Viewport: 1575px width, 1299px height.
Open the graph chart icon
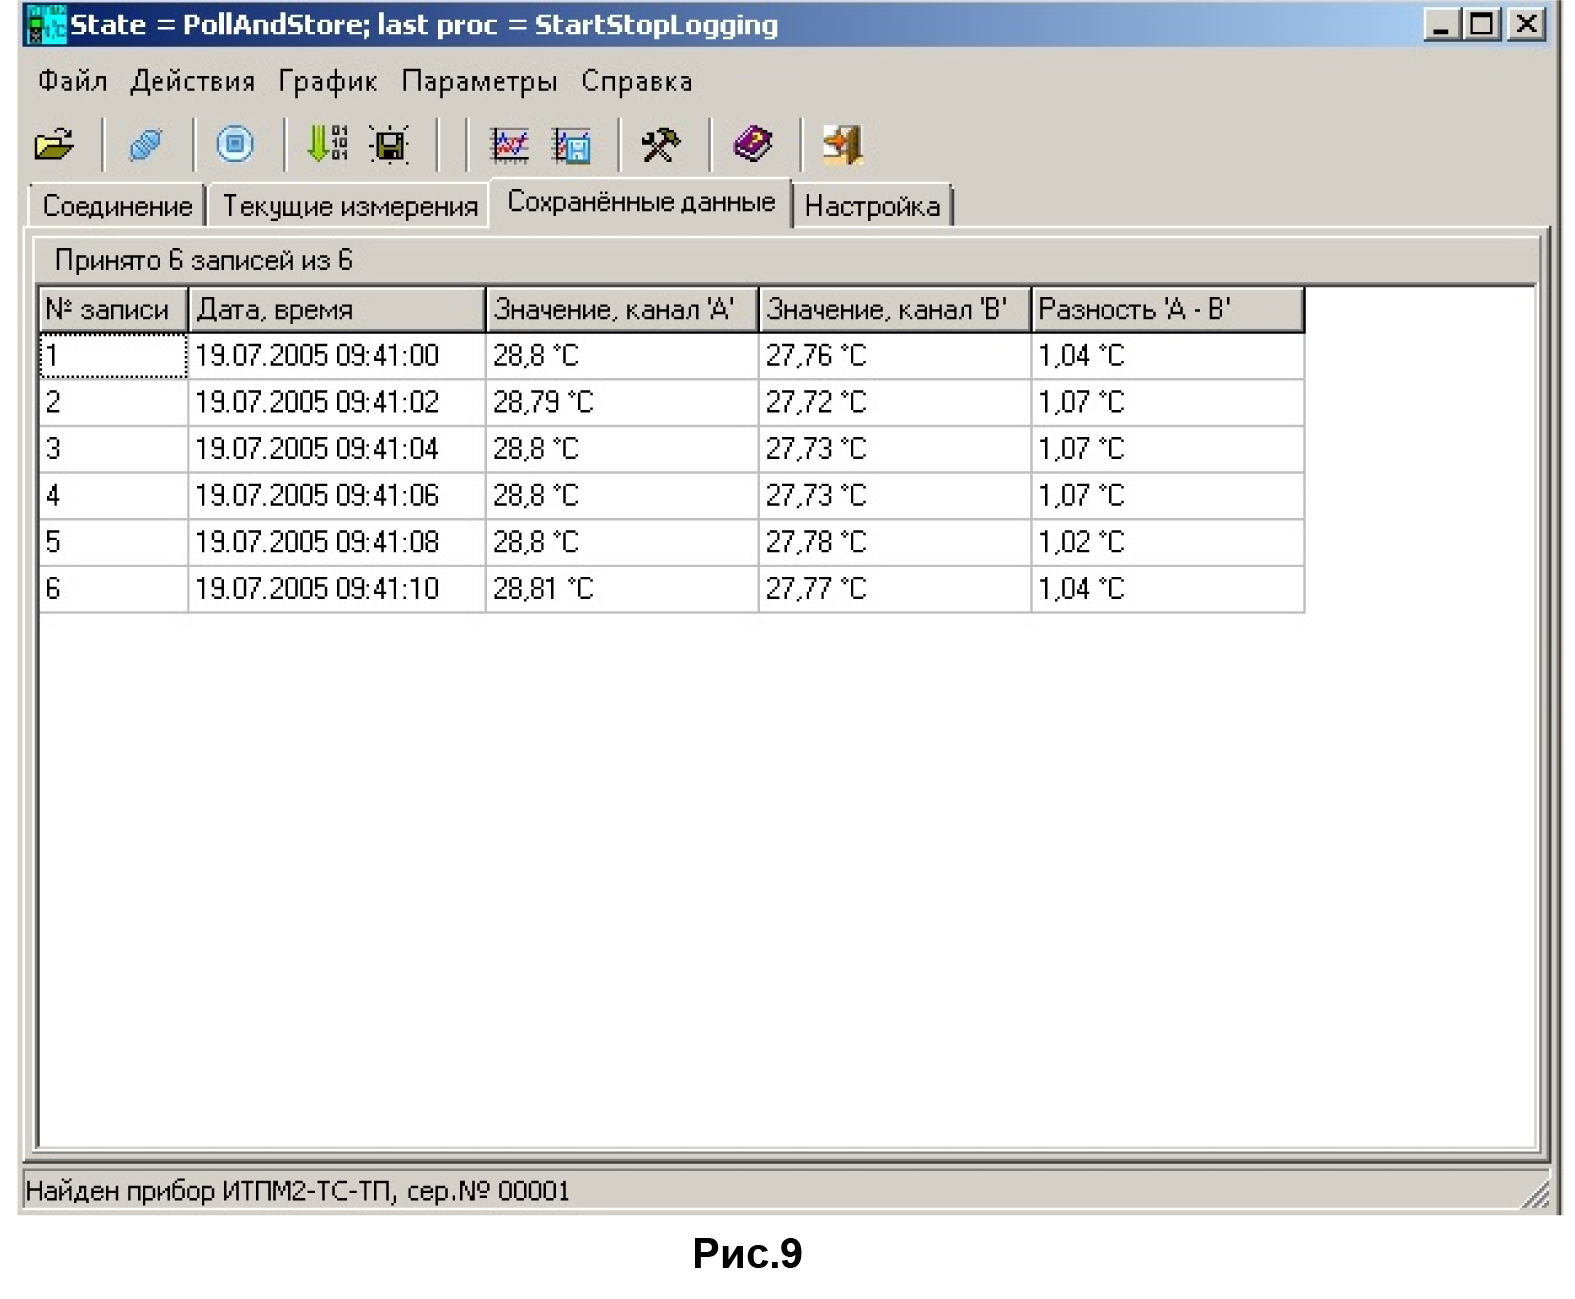509,145
